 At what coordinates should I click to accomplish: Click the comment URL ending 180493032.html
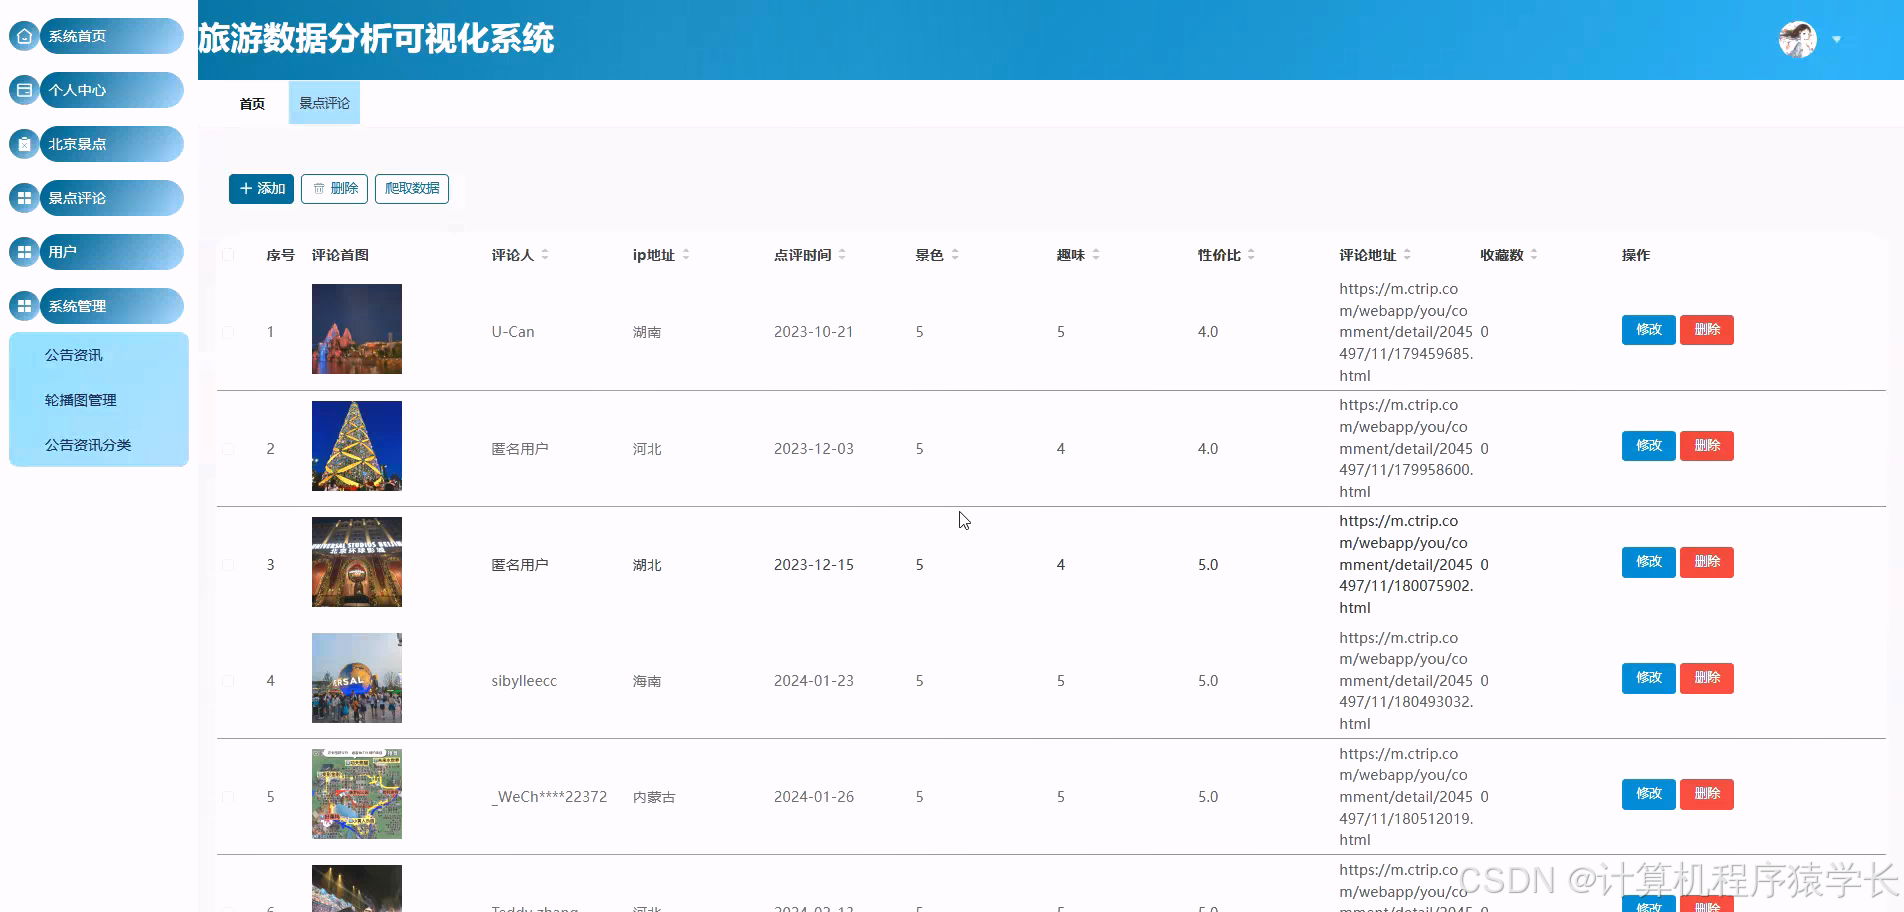(x=1406, y=681)
